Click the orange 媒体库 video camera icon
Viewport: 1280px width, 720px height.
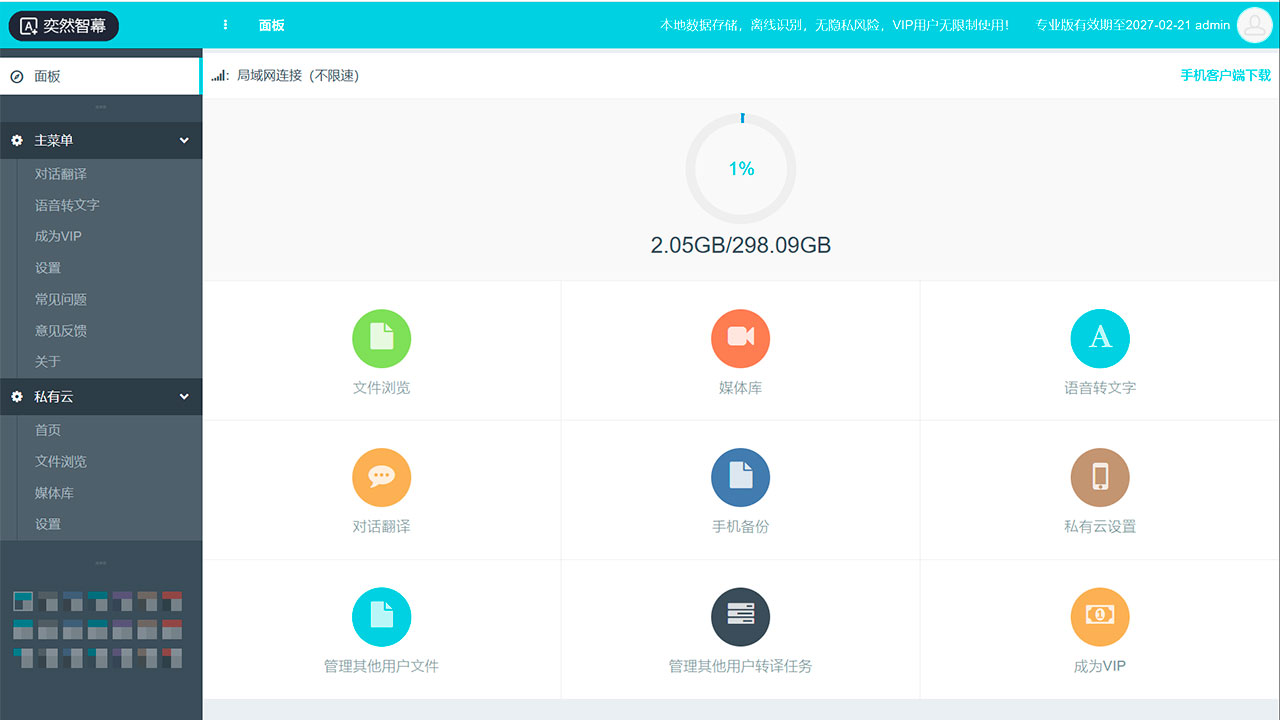tap(740, 339)
